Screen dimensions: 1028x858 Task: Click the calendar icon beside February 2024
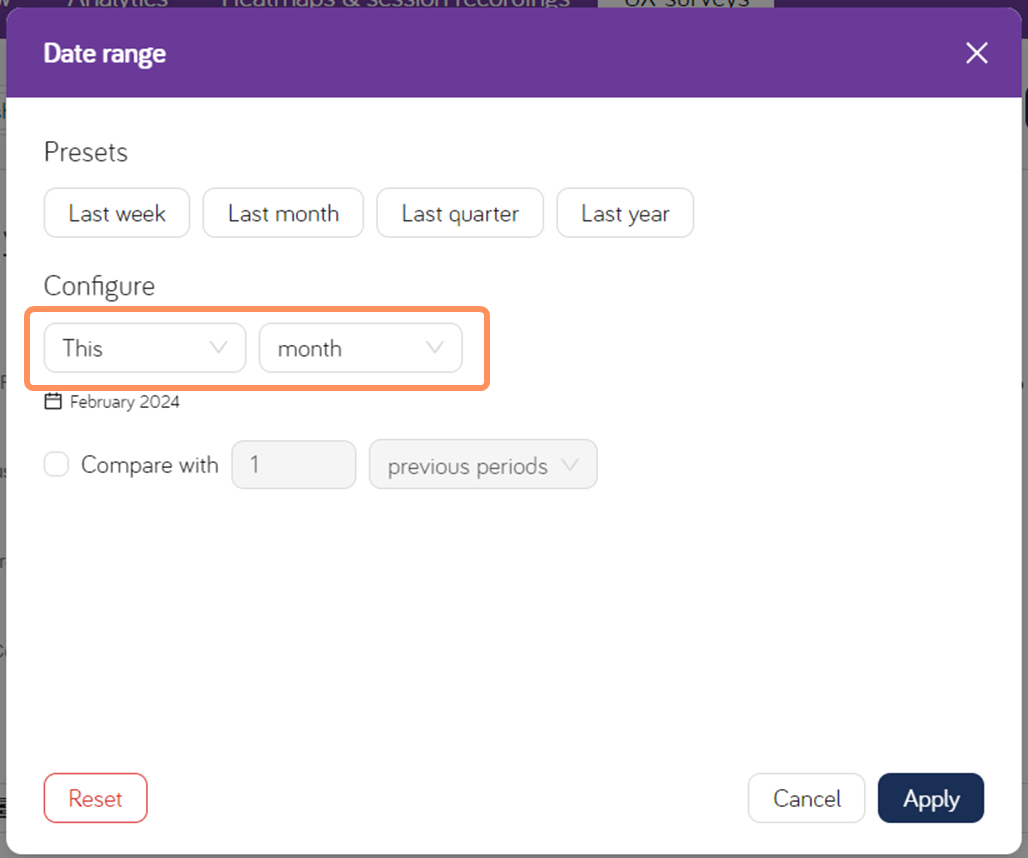click(x=53, y=401)
